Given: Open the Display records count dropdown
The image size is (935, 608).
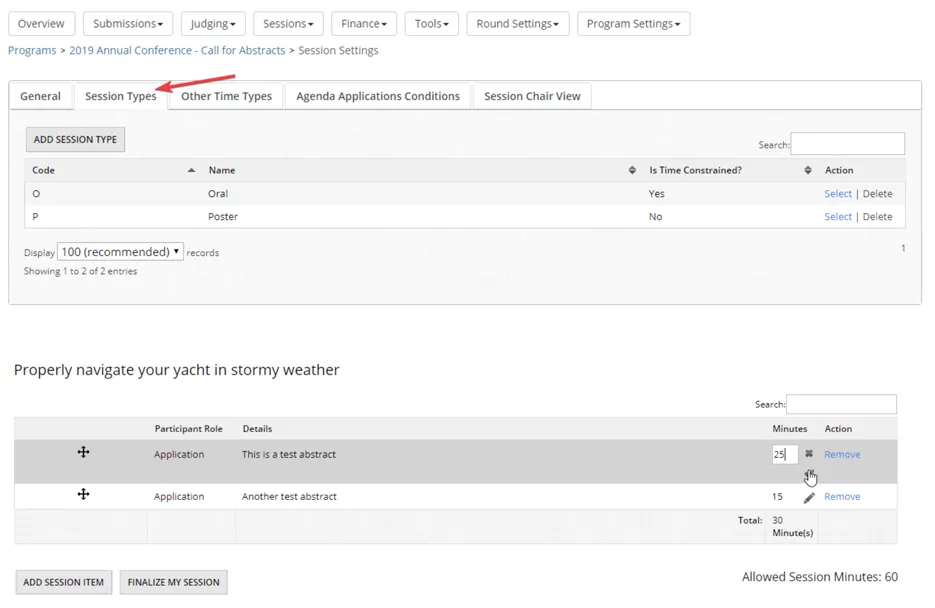Looking at the screenshot, I should [x=120, y=252].
